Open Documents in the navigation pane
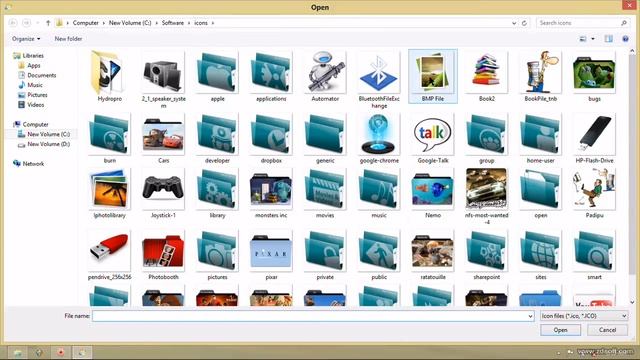This screenshot has width=640, height=360. 37,75
